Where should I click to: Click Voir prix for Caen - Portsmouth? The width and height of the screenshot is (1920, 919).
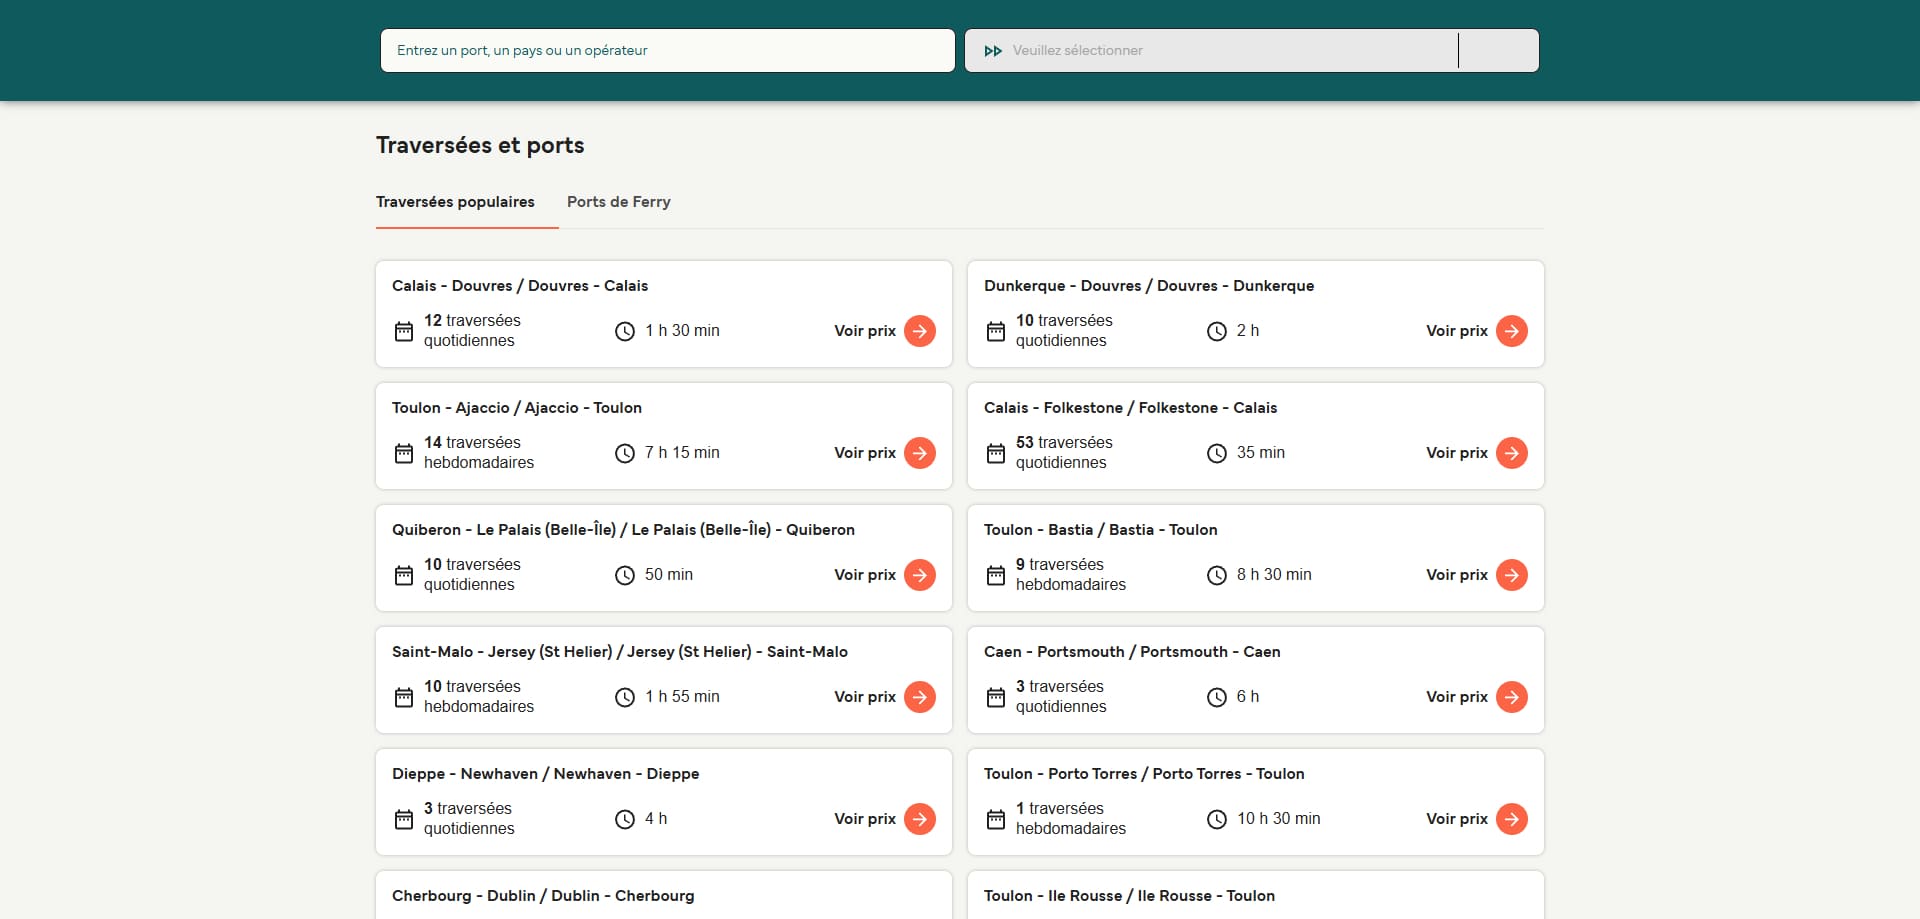[1457, 697]
